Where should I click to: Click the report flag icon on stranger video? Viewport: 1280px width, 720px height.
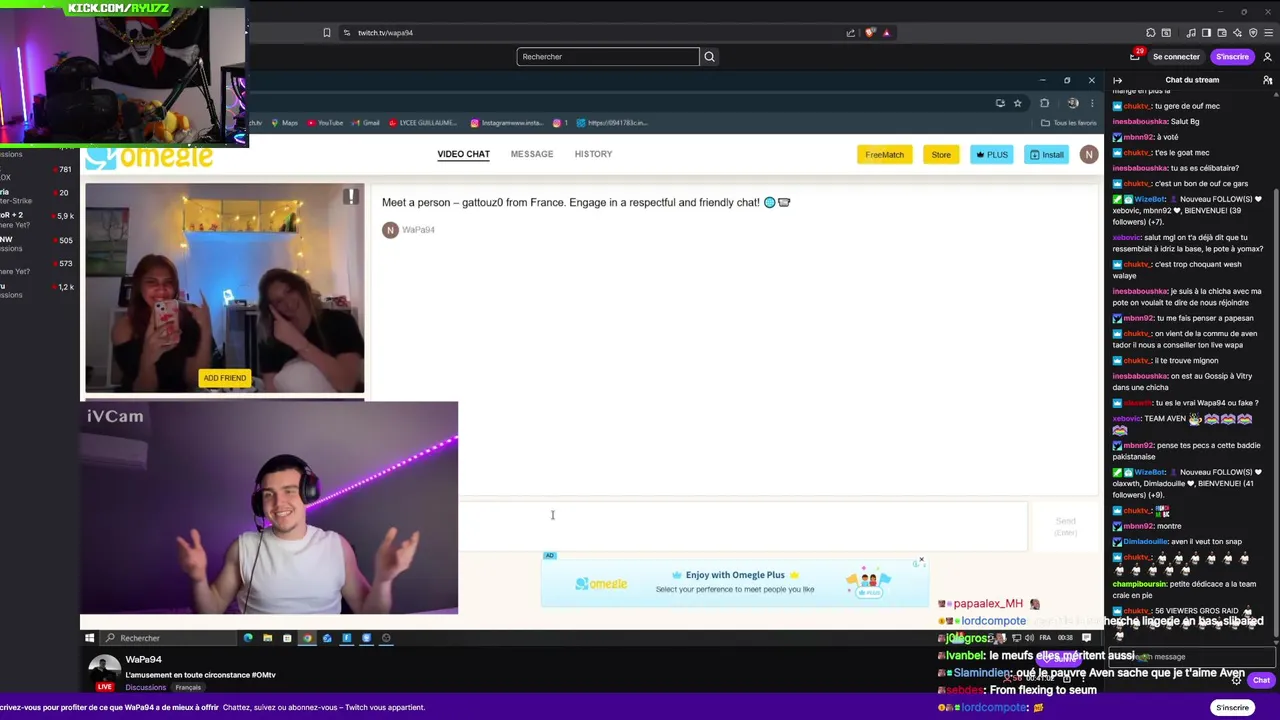pos(351,197)
